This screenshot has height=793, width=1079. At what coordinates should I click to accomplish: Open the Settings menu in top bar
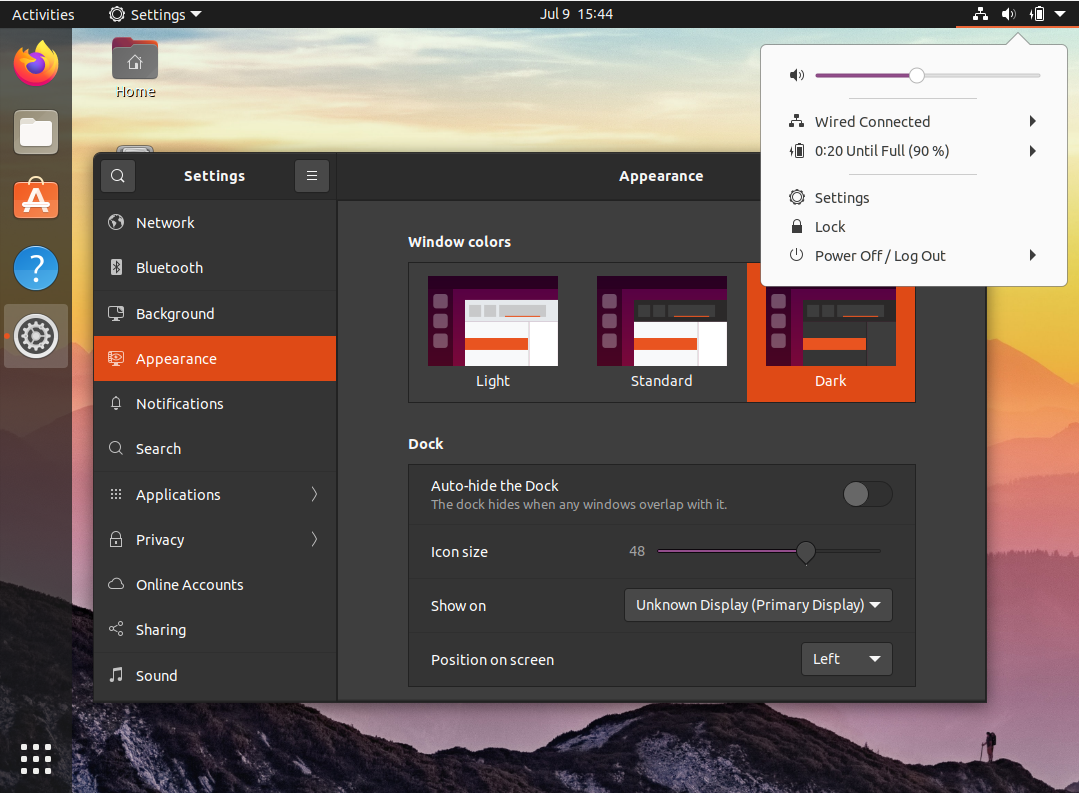click(155, 14)
